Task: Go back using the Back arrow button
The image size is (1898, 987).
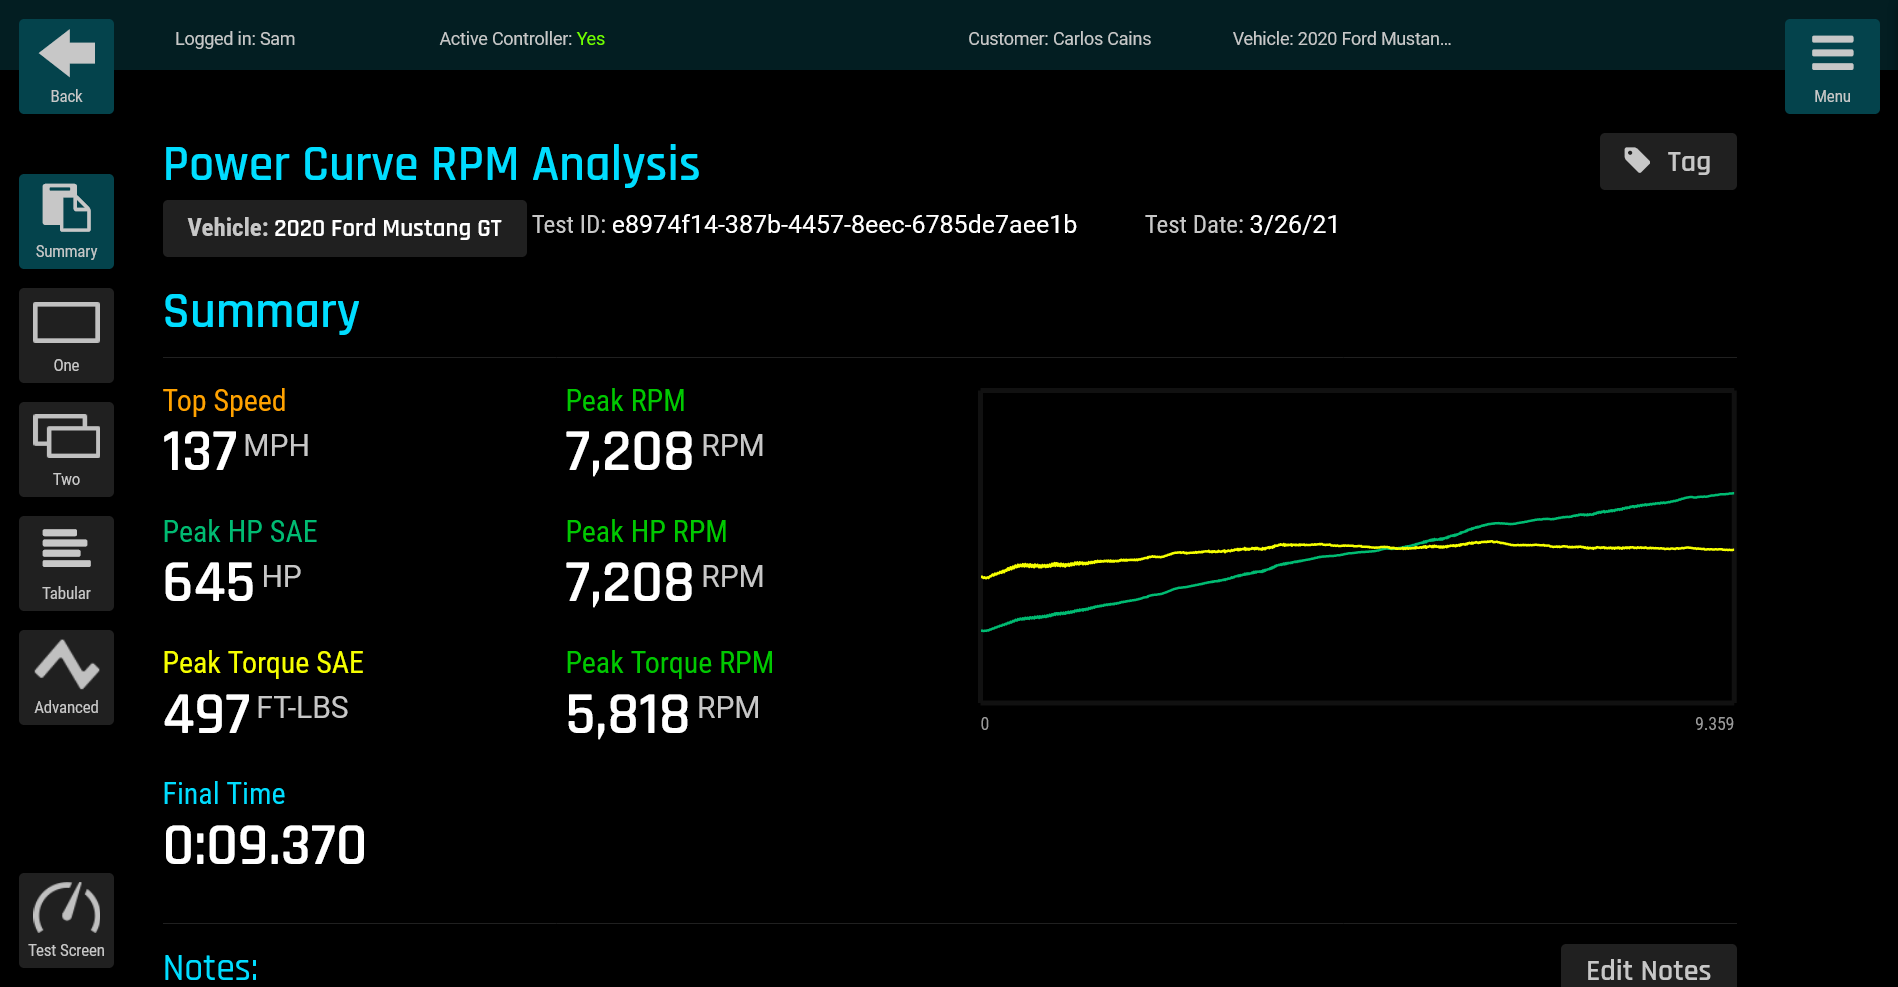Action: coord(66,66)
